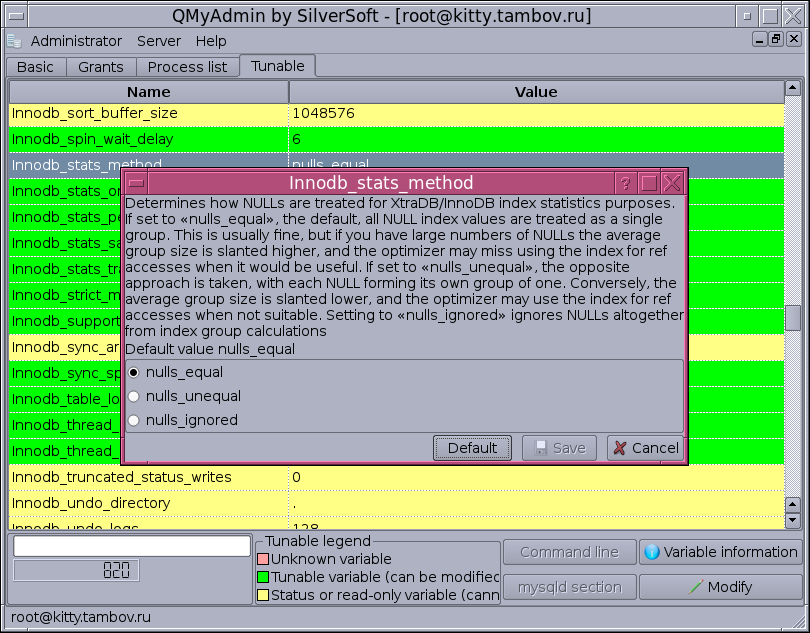The width and height of the screenshot is (810, 633).
Task: Click the Name column header
Action: [148, 92]
